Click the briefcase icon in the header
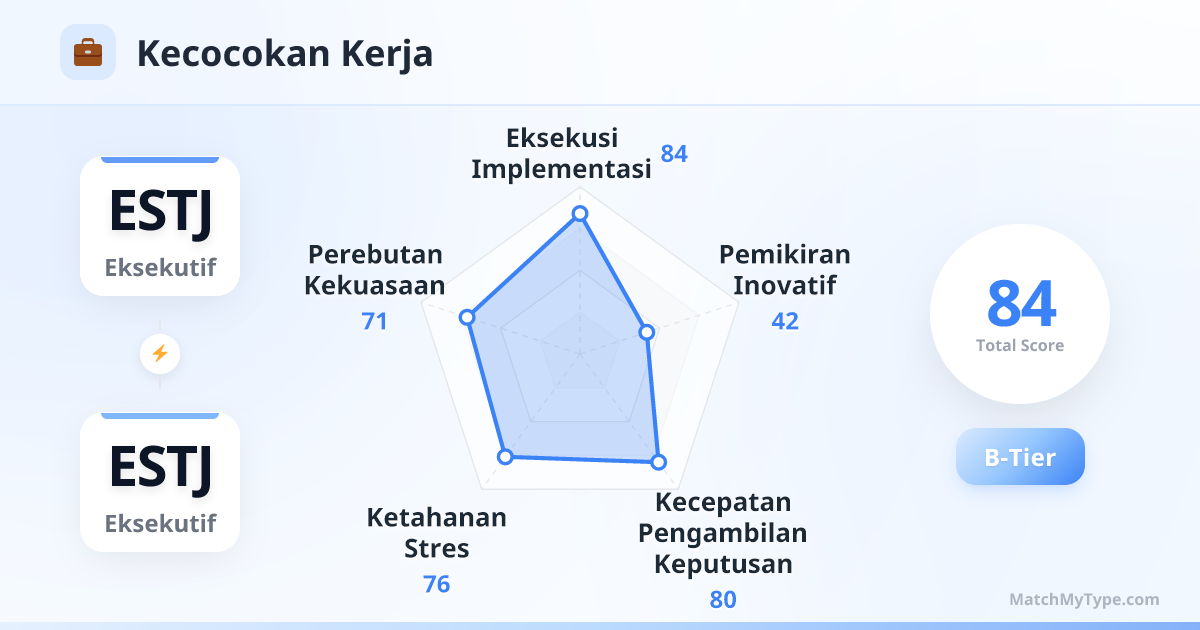 [88, 52]
